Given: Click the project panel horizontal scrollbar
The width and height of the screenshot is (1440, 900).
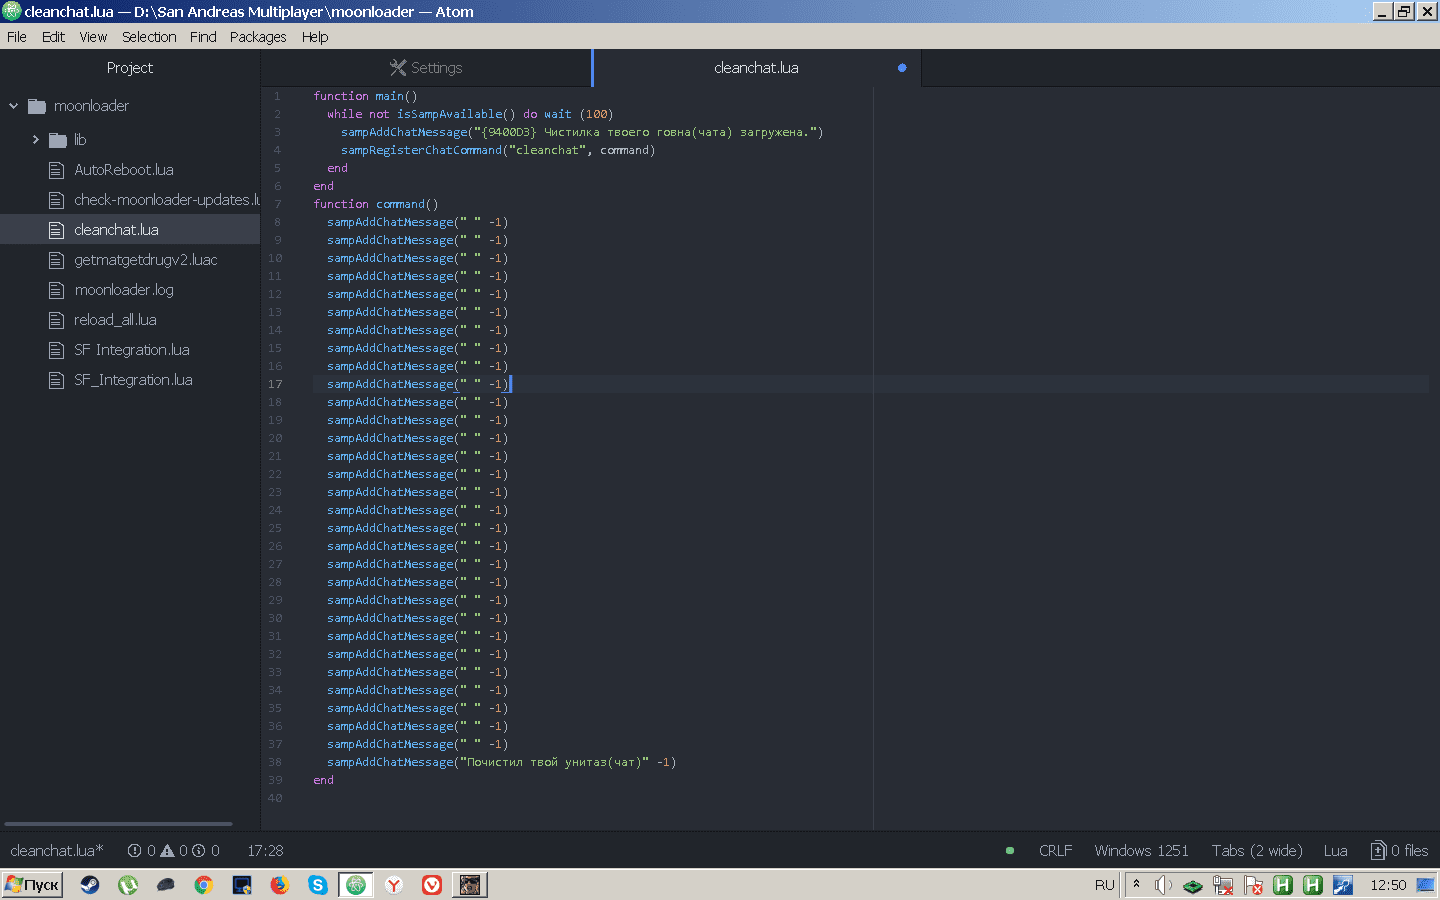Looking at the screenshot, I should click(x=118, y=824).
